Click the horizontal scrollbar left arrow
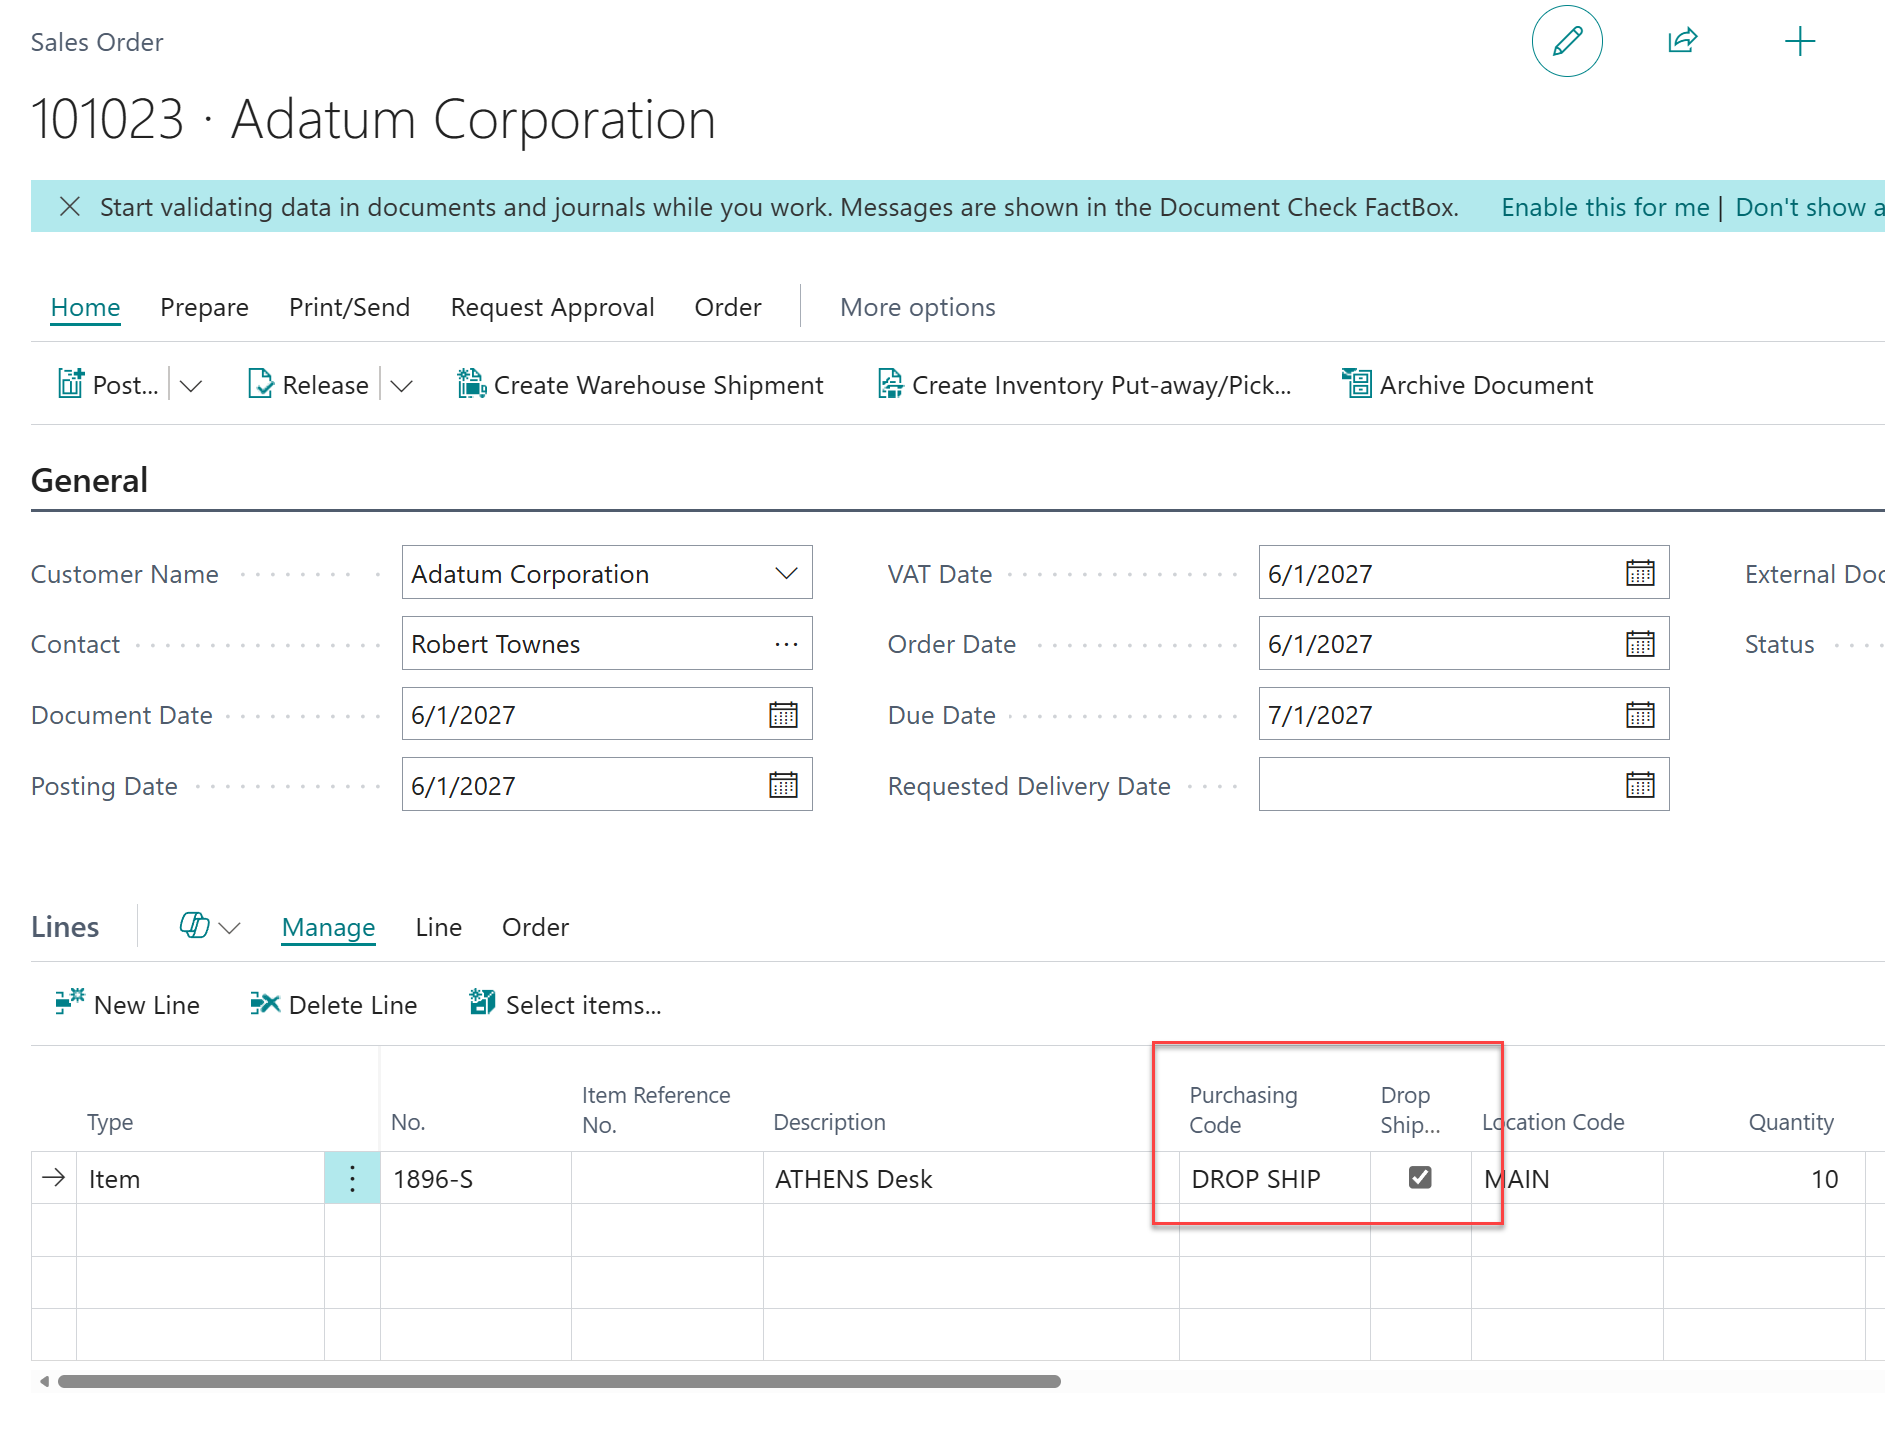Viewport: 1885px width, 1437px height. 44,1381
